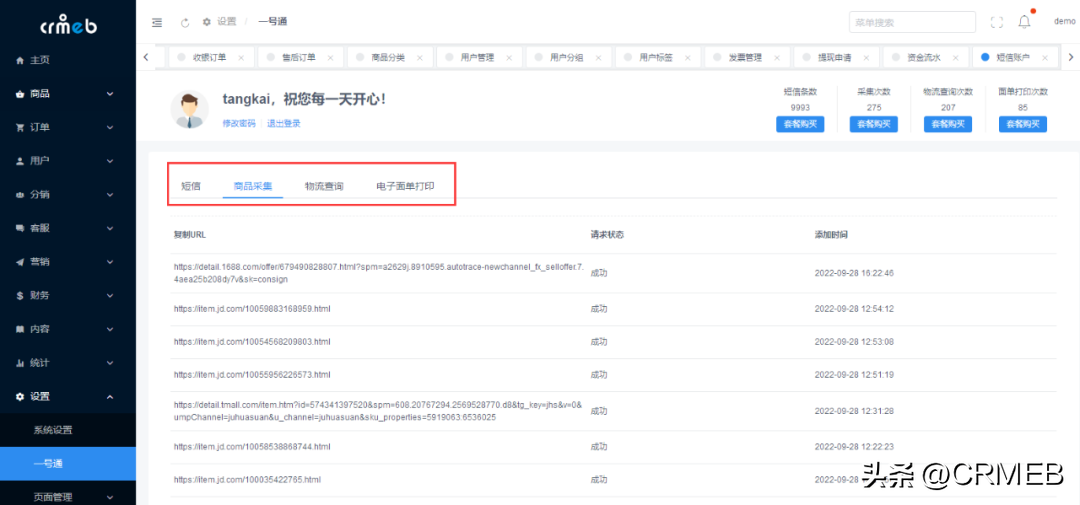Screen dimensions: 1080x505
Task: Open the 售后订单 page tab
Action: [301, 57]
